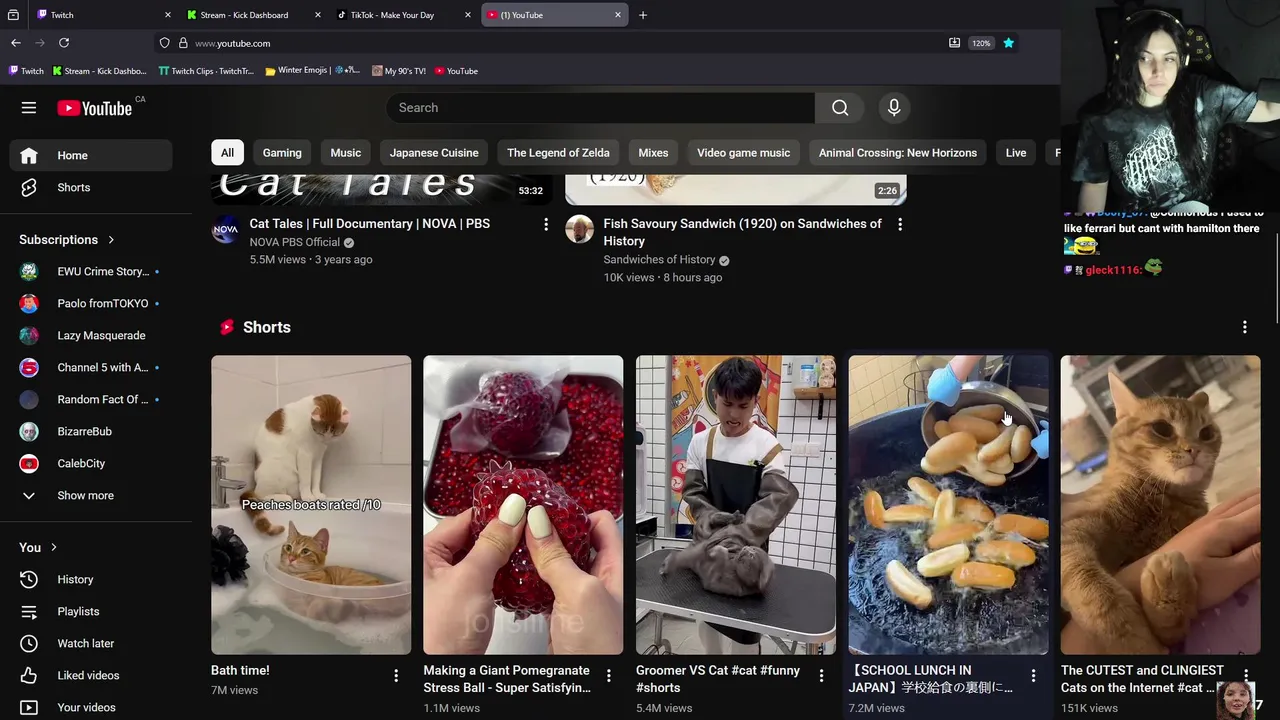The width and height of the screenshot is (1280, 720).
Task: Select the Music filter chip
Action: pos(346,153)
